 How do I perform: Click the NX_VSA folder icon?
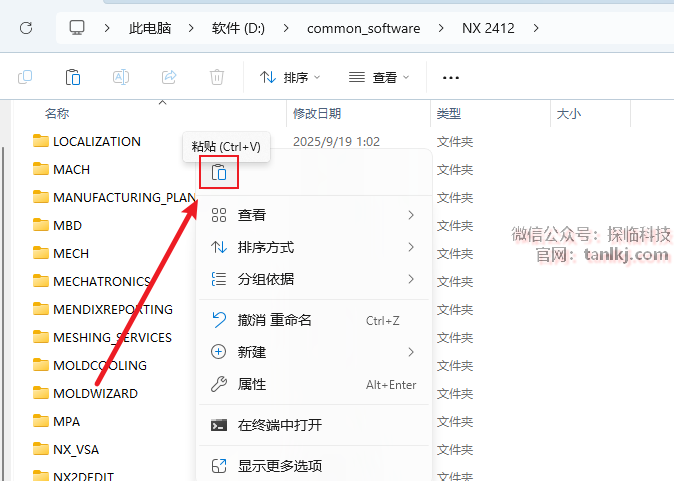pos(41,449)
